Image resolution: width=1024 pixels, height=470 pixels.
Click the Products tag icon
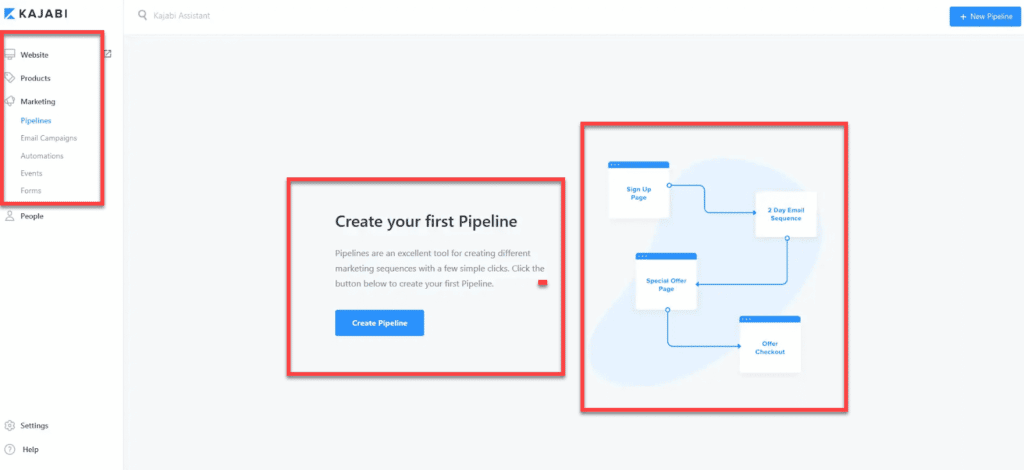[10, 78]
